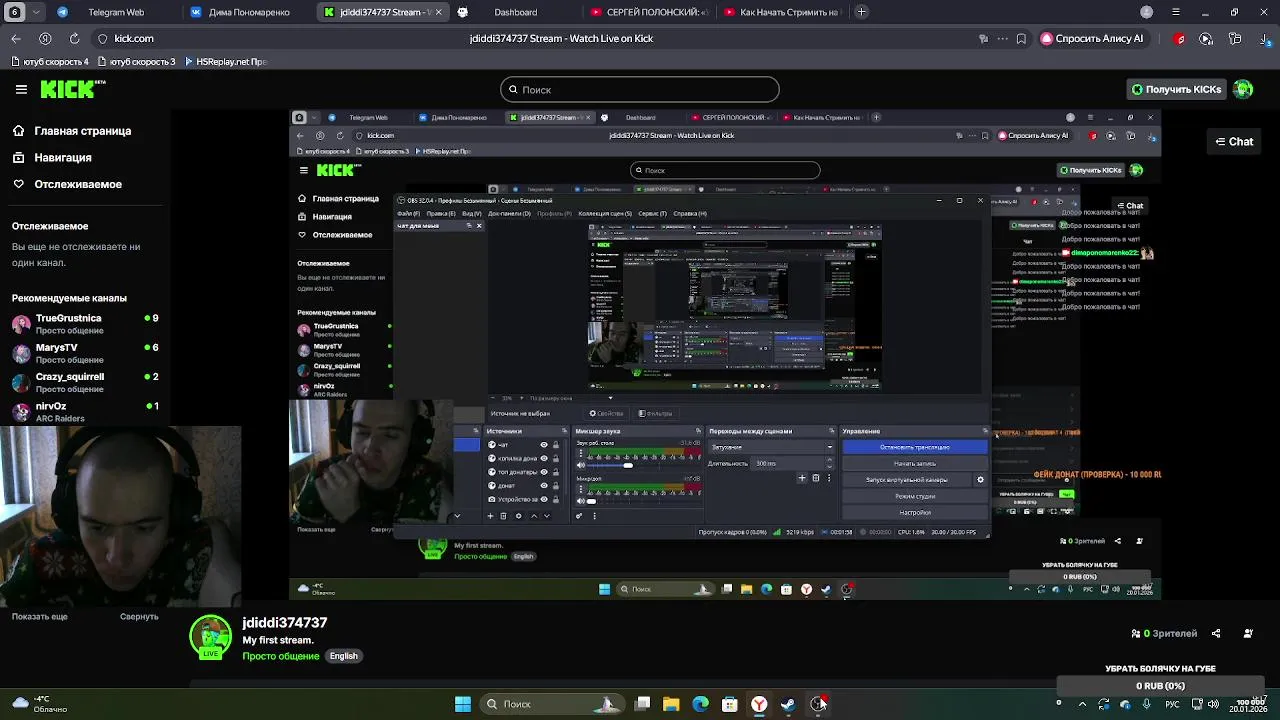Open the Kick hamburger menu
Viewport: 1280px width, 720px height.
[21, 89]
